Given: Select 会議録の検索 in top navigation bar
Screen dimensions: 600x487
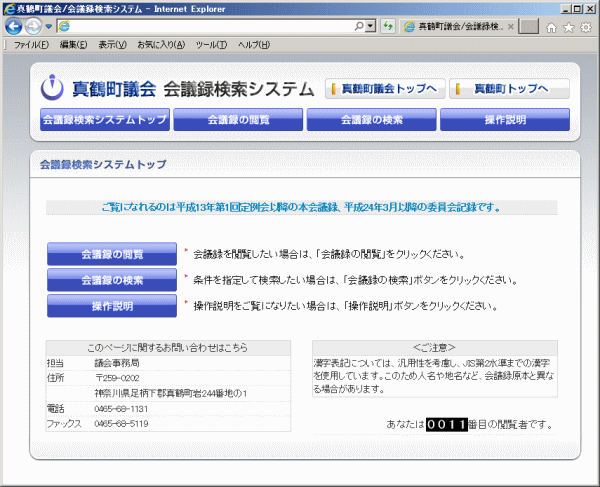Looking at the screenshot, I should coord(372,119).
